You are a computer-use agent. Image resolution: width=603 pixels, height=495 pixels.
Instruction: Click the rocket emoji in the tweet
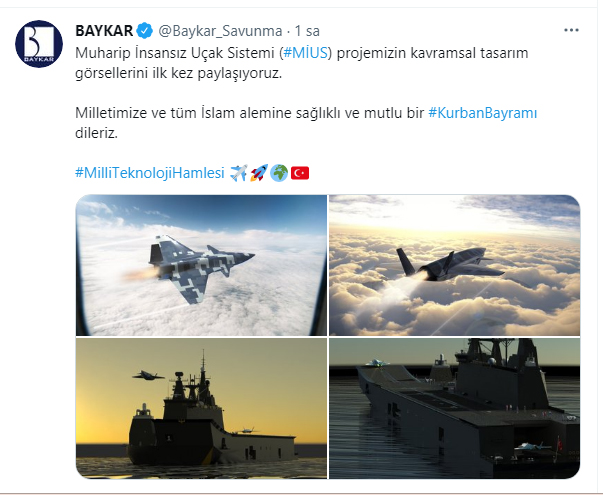(x=259, y=173)
